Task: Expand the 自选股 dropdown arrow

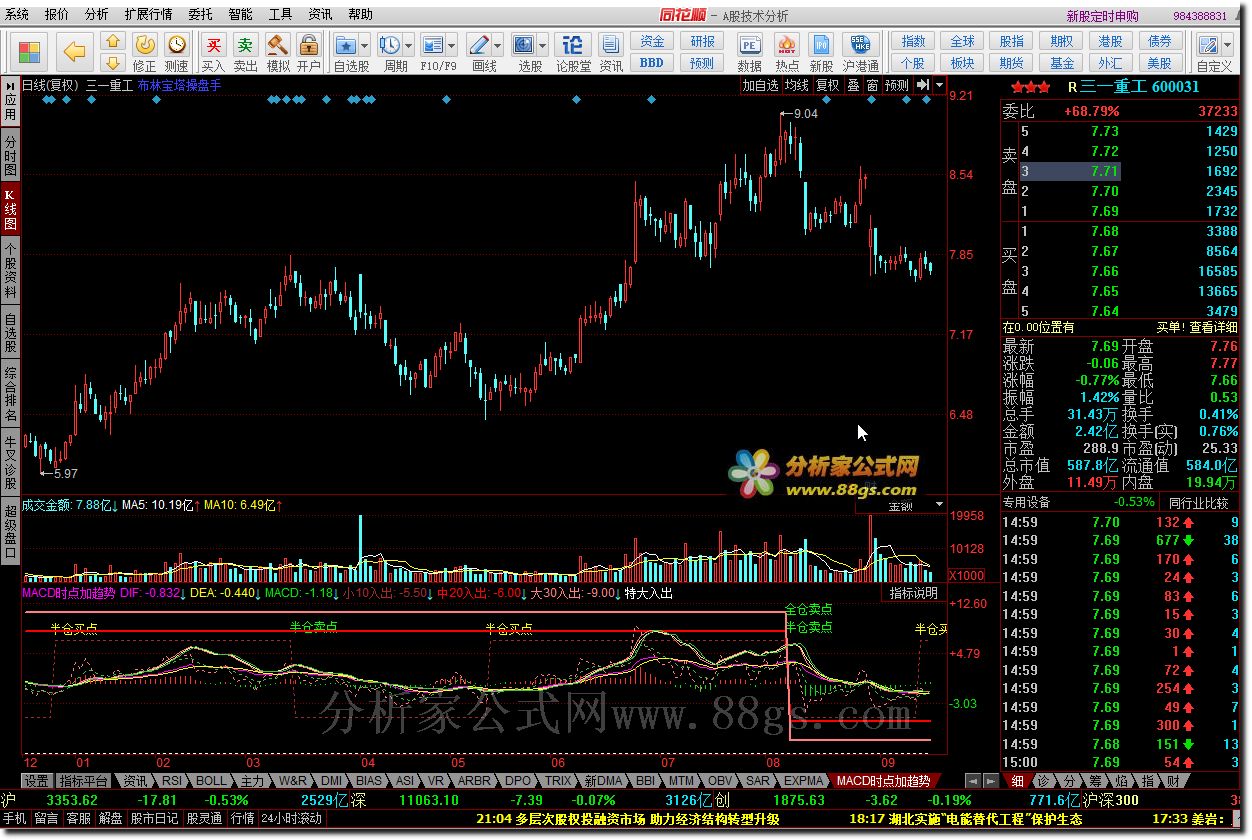Action: coord(365,46)
